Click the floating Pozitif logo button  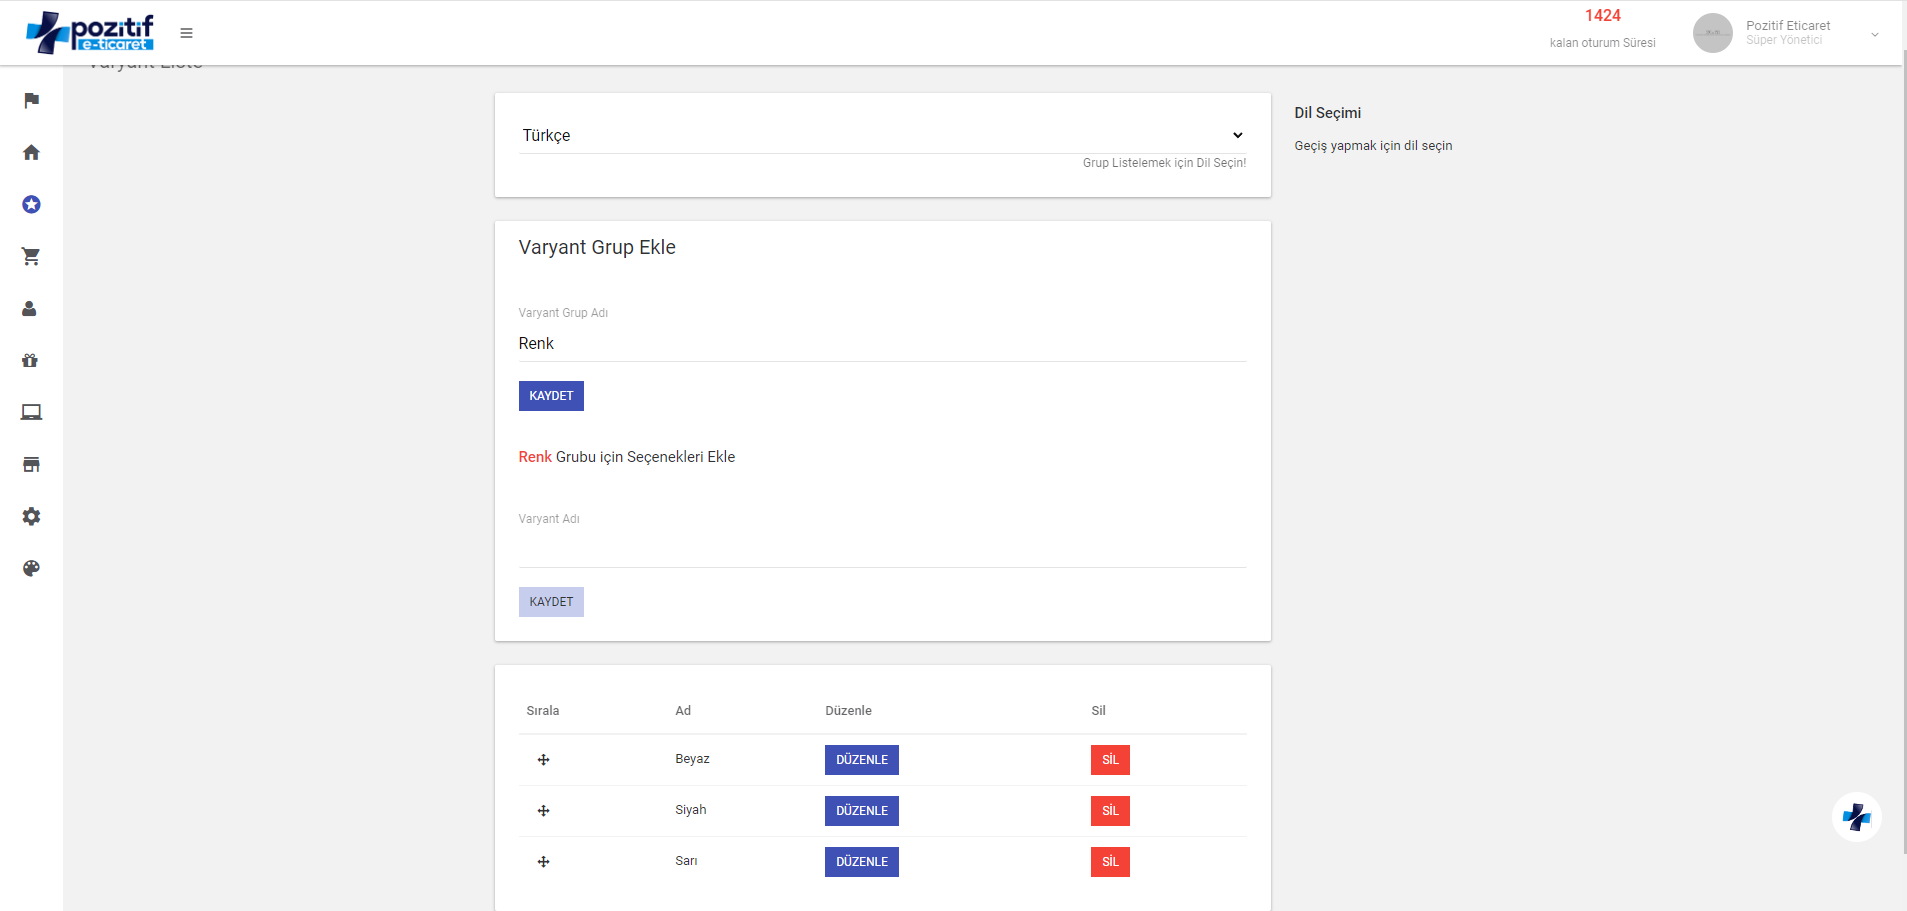tap(1856, 817)
